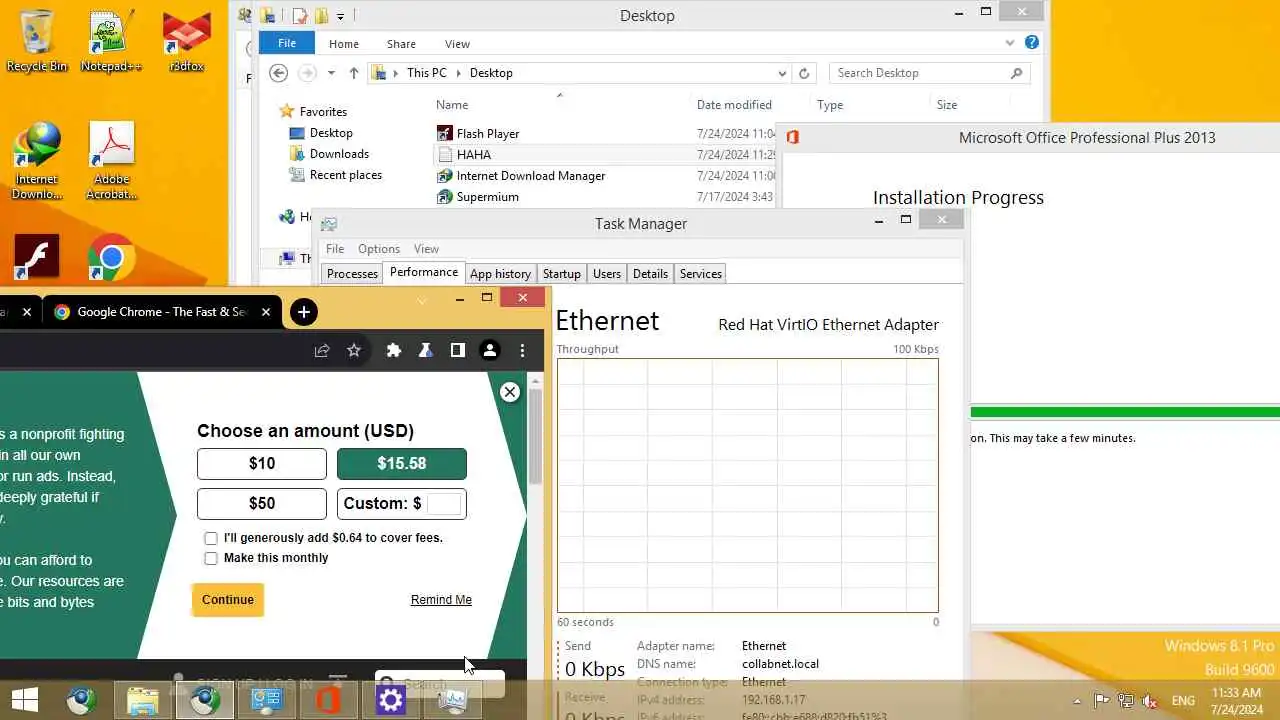Sort Explorer list by Date modified

pyautogui.click(x=734, y=105)
